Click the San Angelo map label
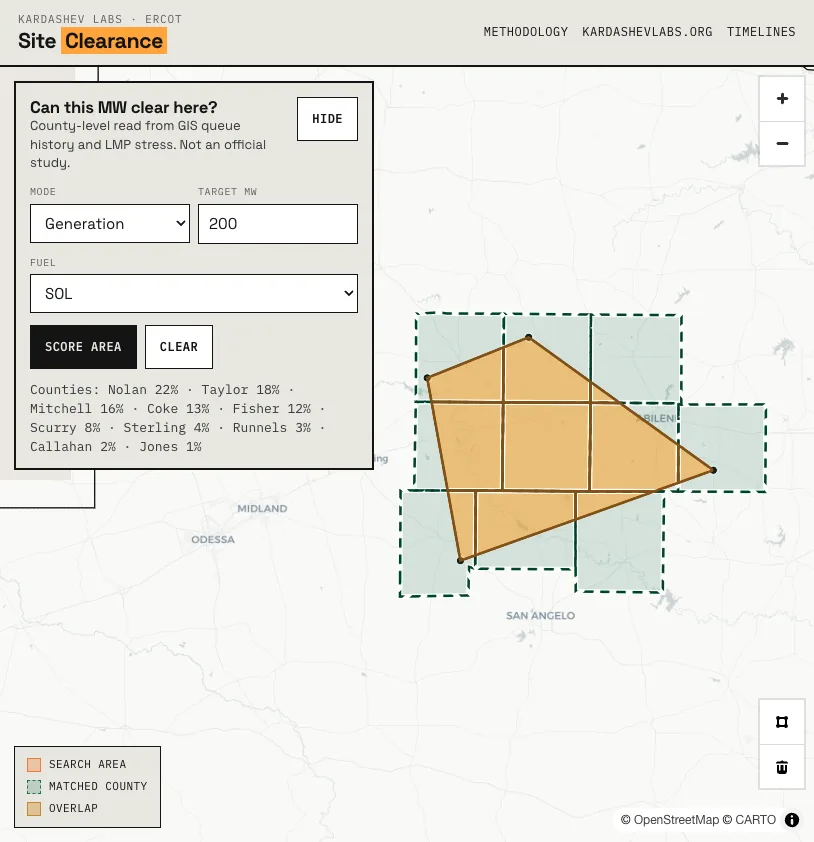This screenshot has width=814, height=842. (x=540, y=615)
